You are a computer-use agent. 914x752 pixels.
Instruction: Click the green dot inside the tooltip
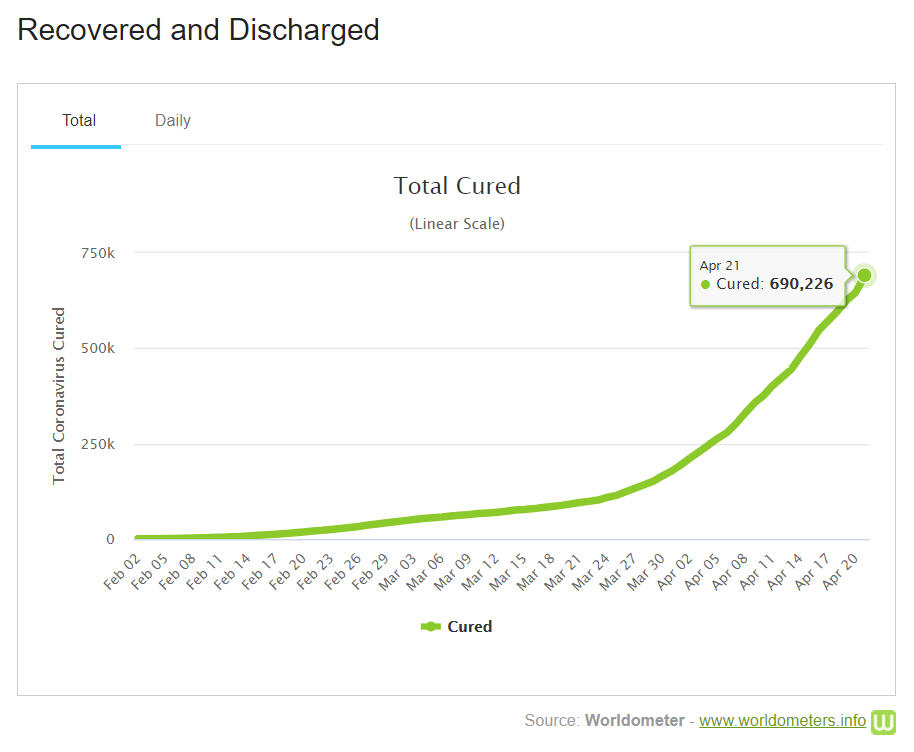click(x=706, y=284)
